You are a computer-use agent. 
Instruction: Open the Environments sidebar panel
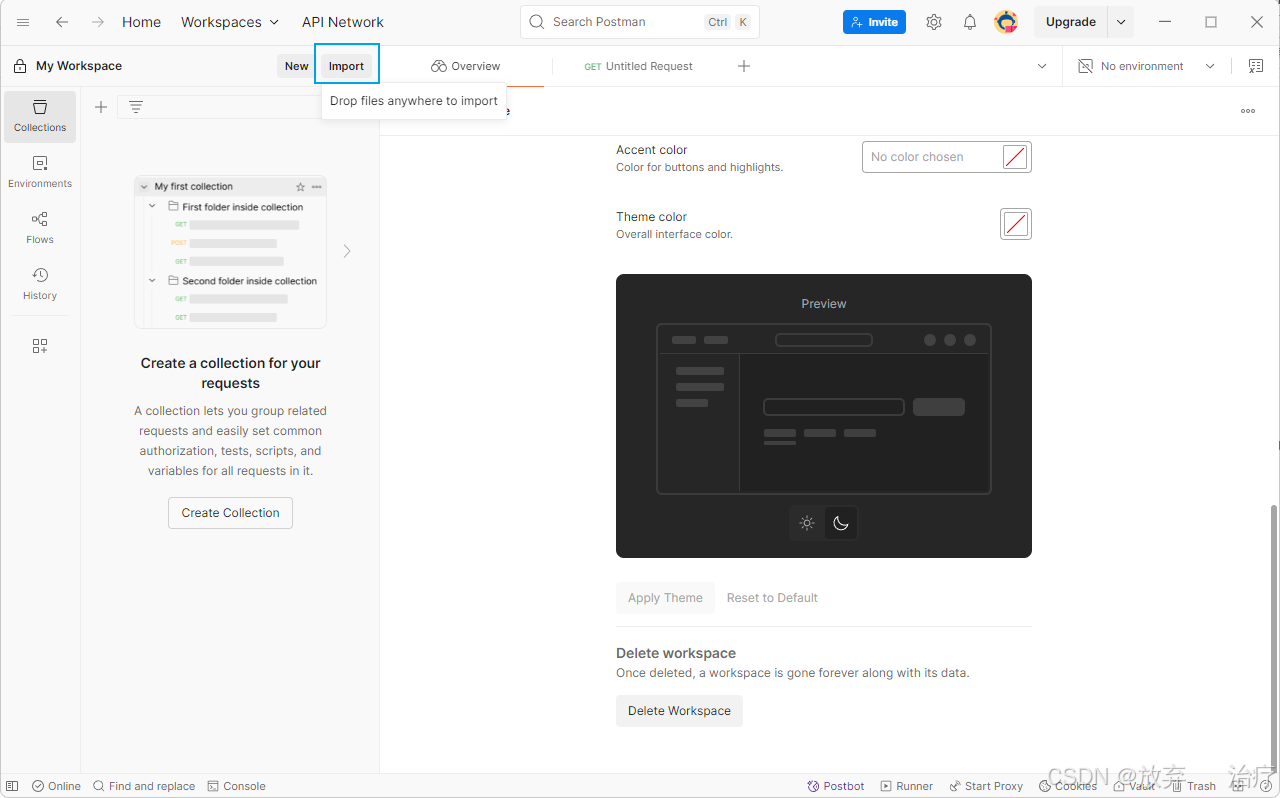point(40,173)
